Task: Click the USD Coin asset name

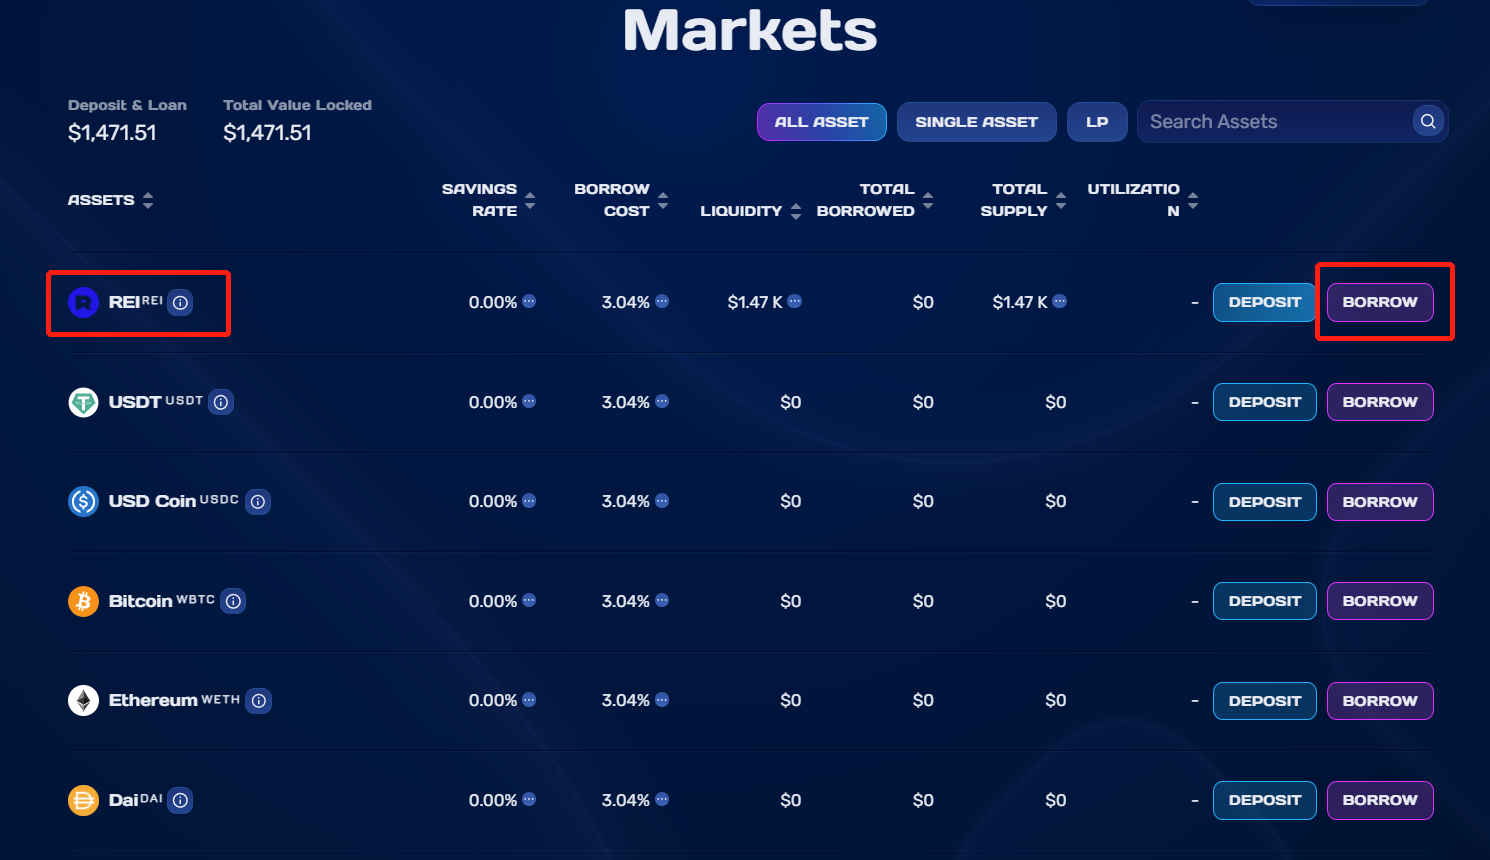Action: coord(152,501)
